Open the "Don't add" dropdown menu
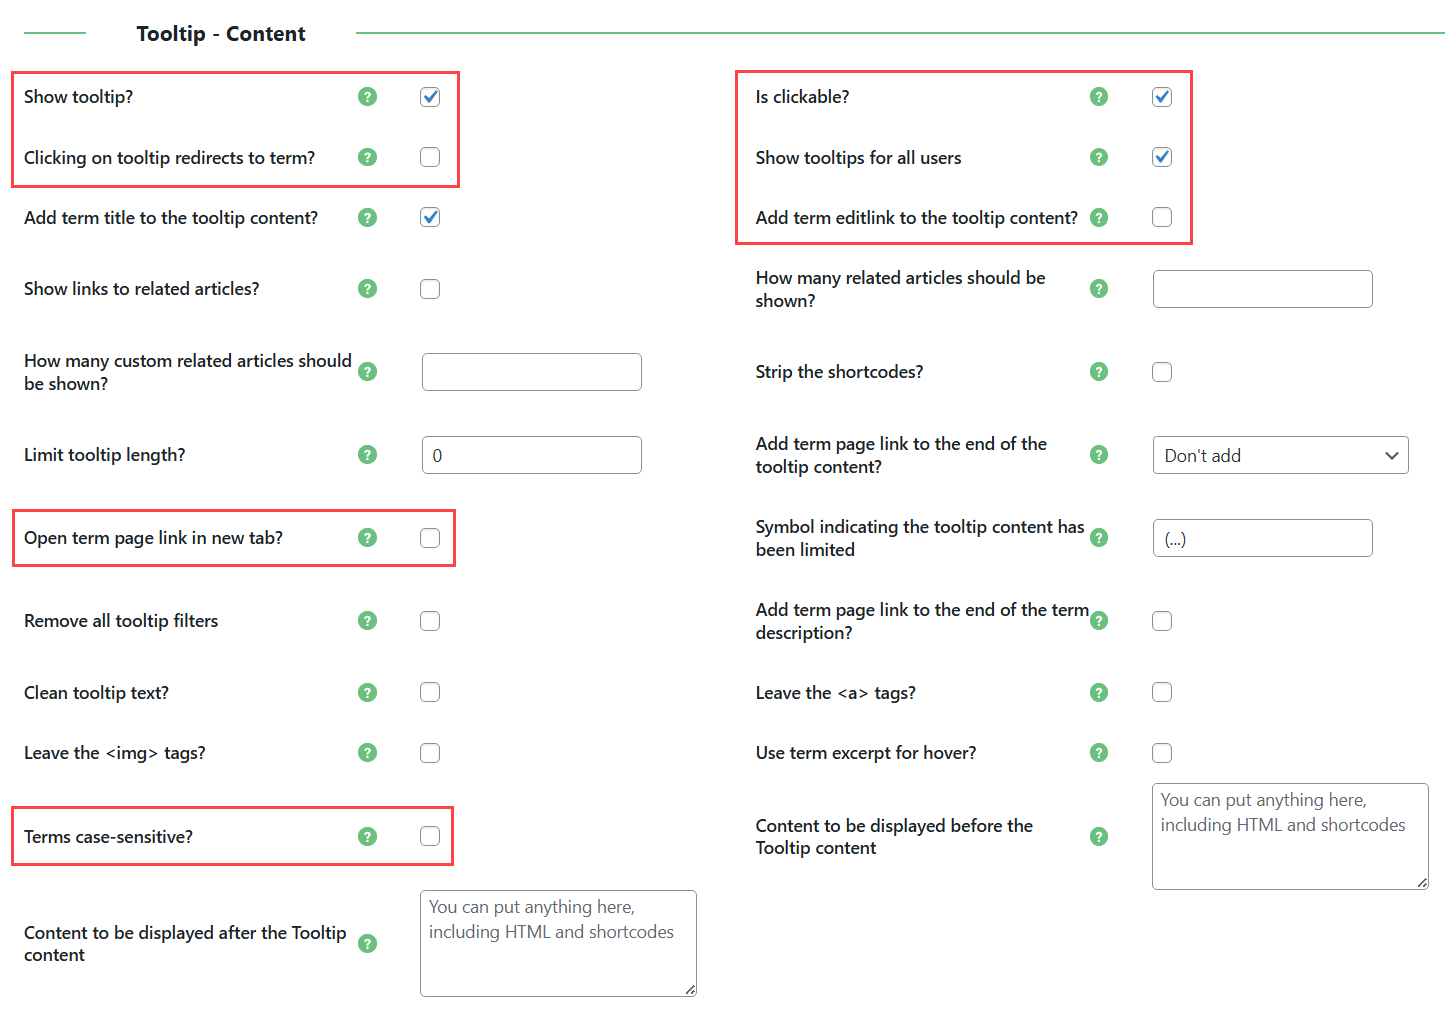Screen dimensions: 1450x1020 pyautogui.click(x=1280, y=455)
